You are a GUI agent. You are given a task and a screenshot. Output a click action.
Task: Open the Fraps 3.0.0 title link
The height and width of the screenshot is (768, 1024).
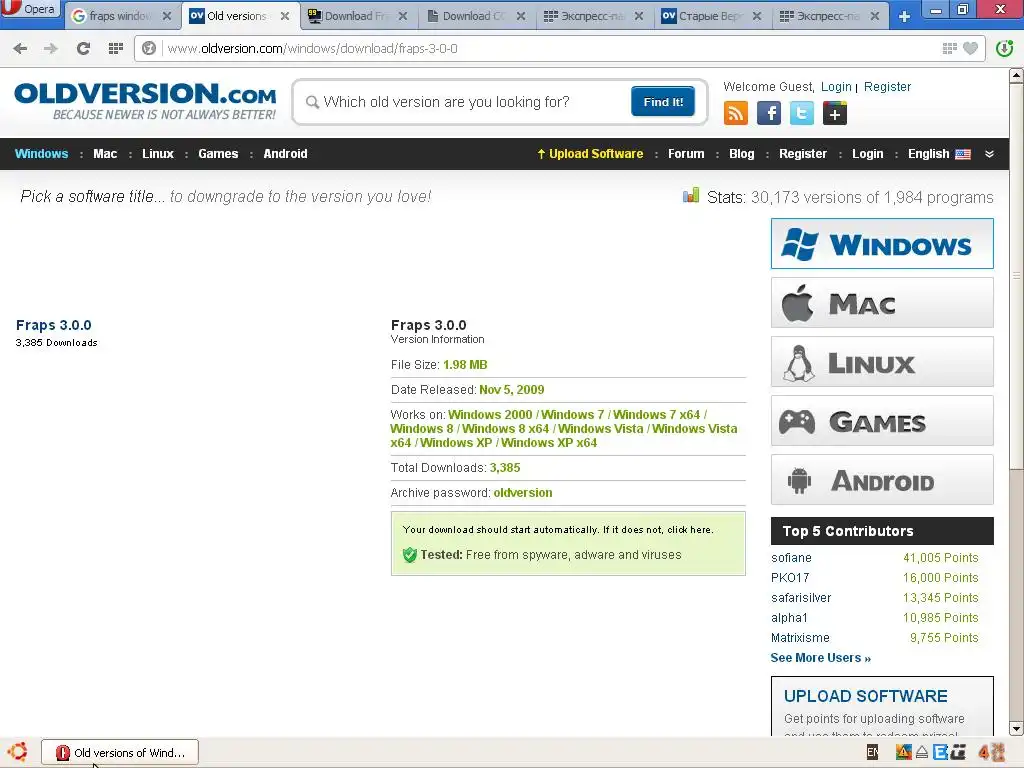tap(54, 325)
